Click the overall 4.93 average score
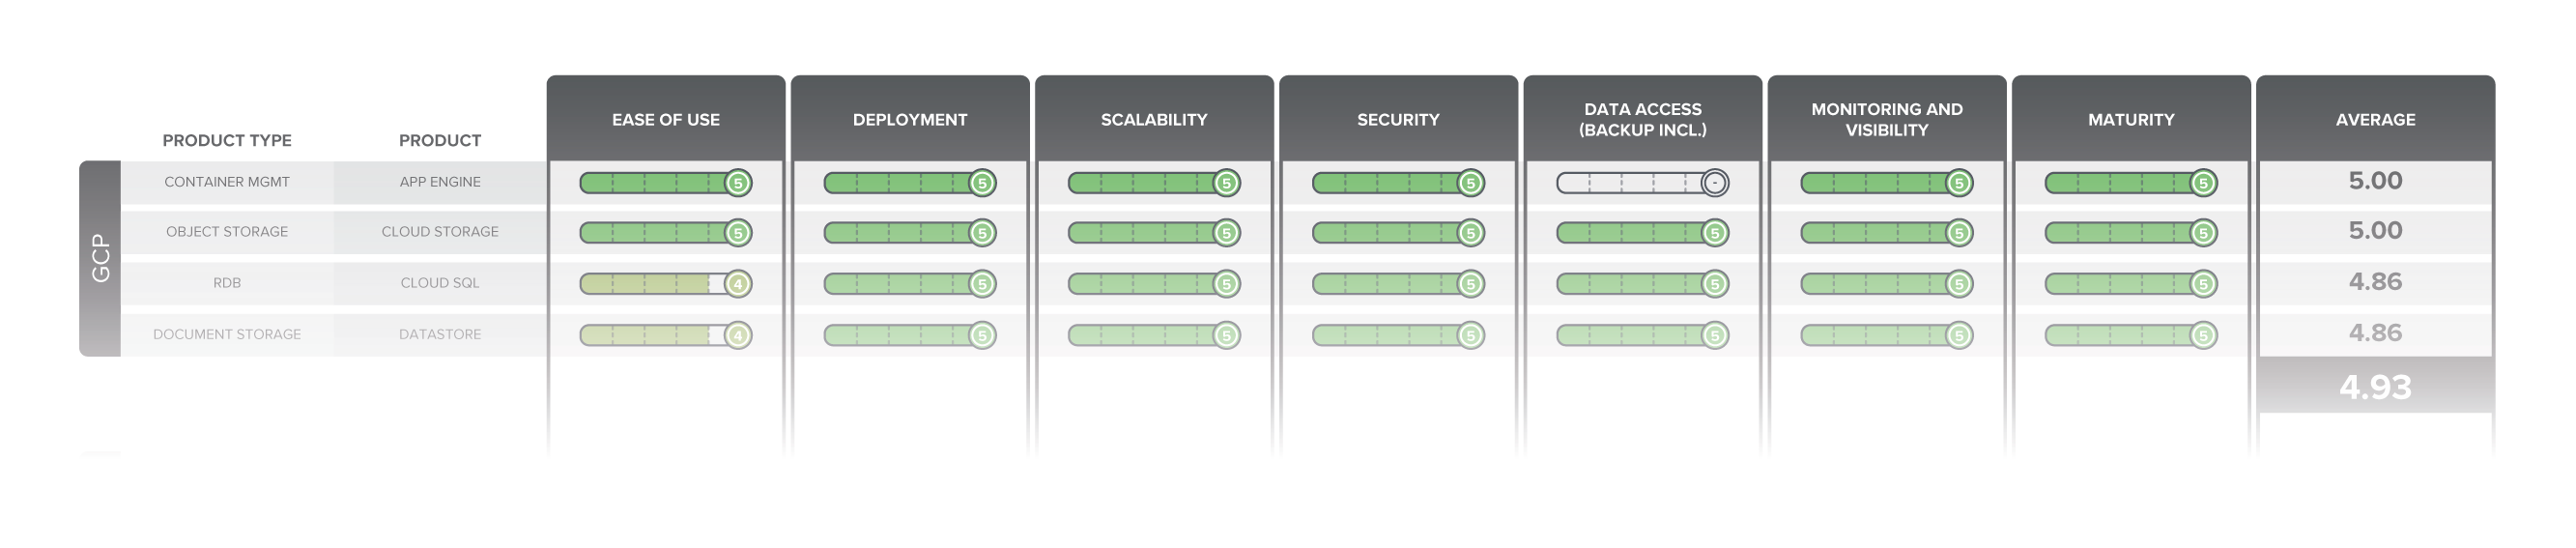Viewport: 2576px width, 548px height. point(2375,387)
